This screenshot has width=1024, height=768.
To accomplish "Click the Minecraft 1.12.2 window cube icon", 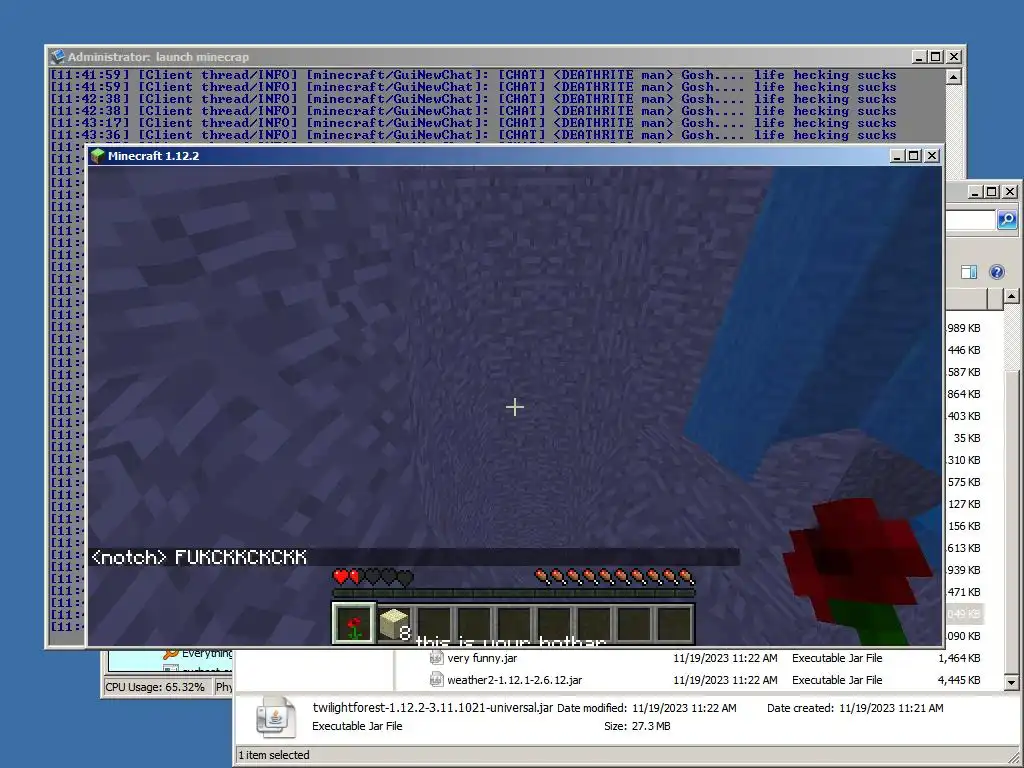I will 98,155.
